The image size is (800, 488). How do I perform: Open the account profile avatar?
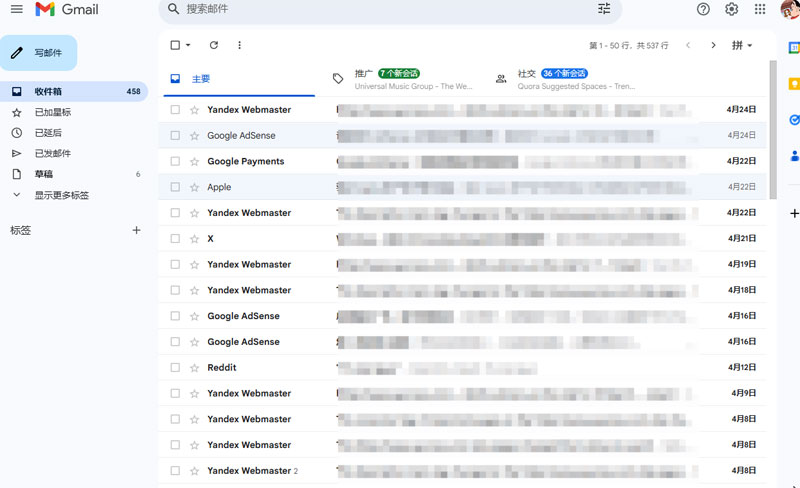pos(790,9)
